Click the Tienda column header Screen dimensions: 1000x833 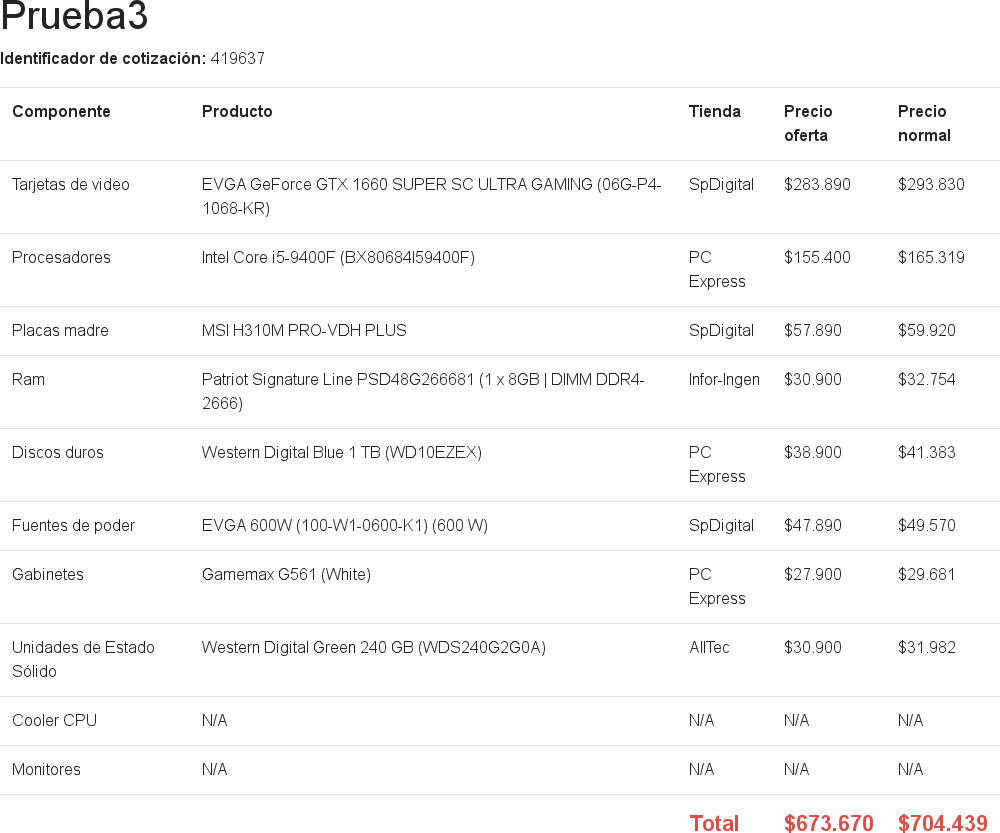(x=715, y=112)
